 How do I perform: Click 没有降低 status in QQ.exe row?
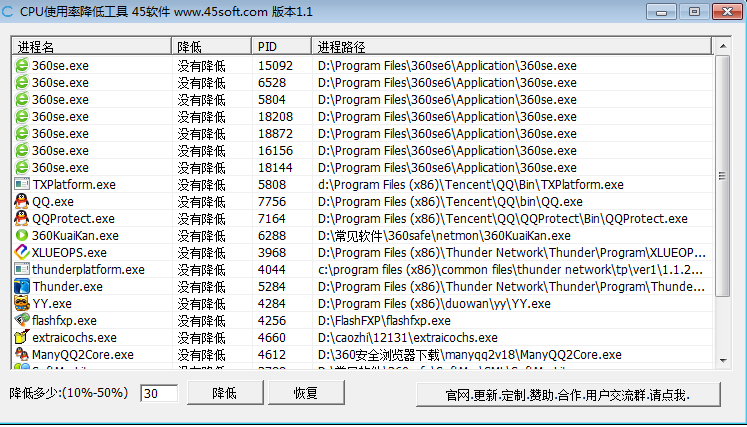(202, 202)
